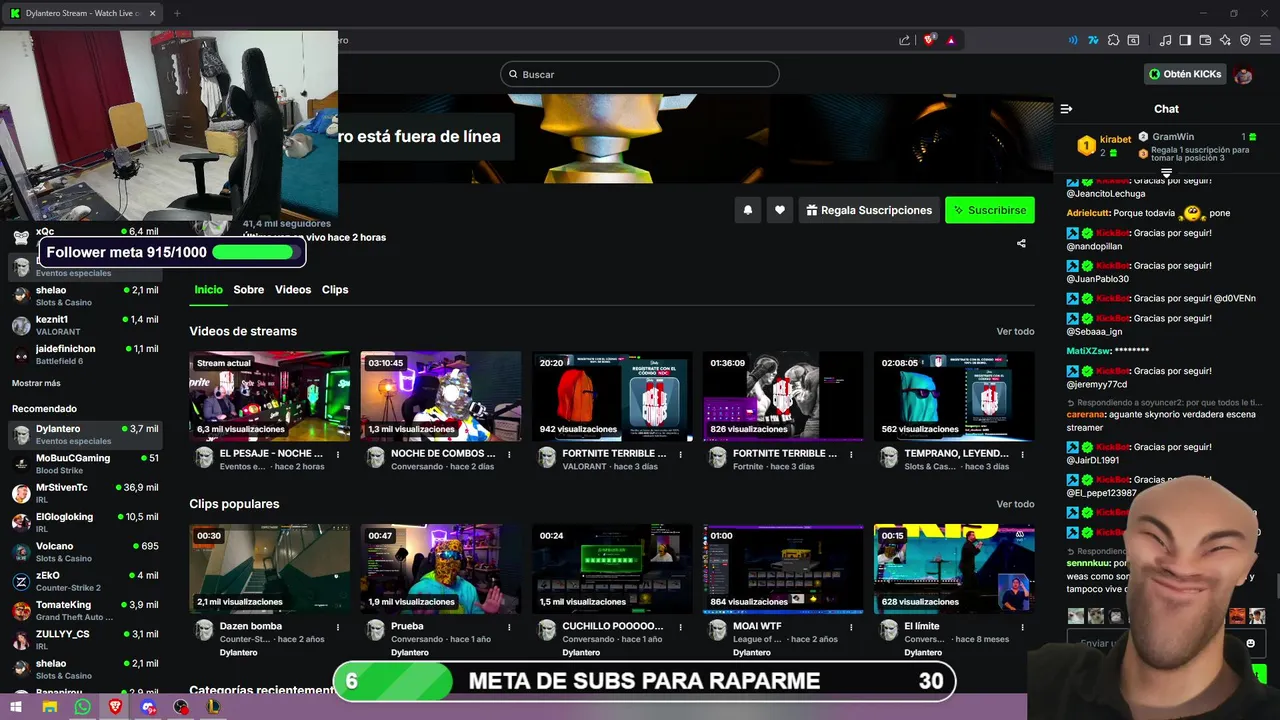Open the 03:10:45 Noche de Combos video
Viewport: 1280px width, 720px height.
tap(441, 396)
